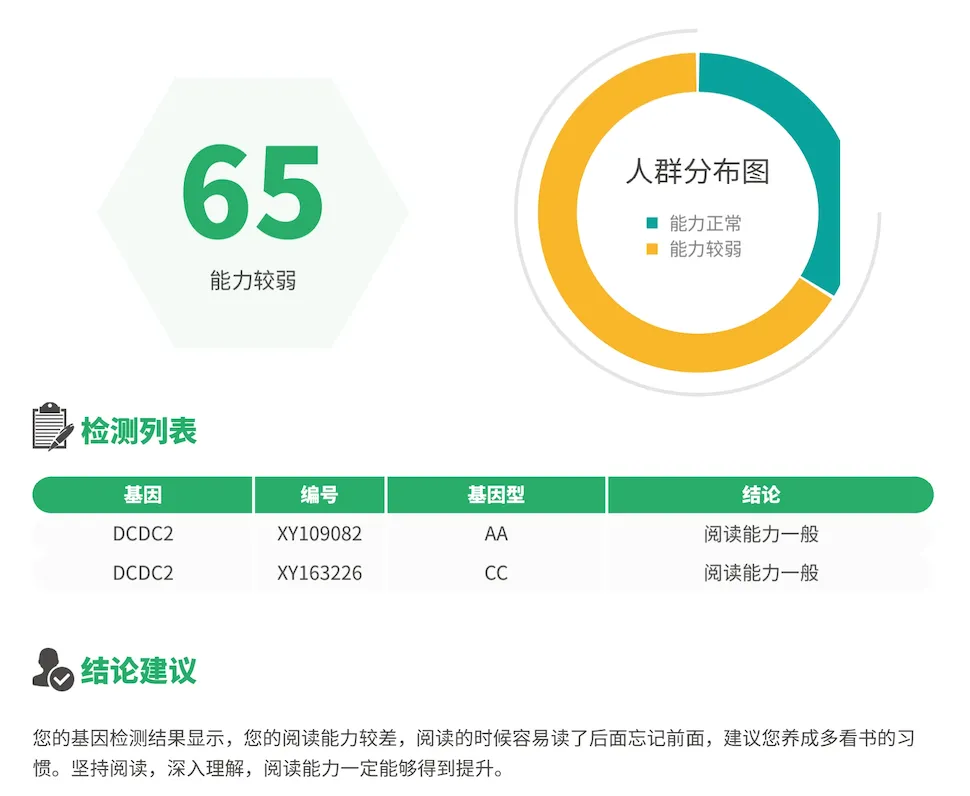The width and height of the screenshot is (970, 796).
Task: Click the 基因型 column header
Action: (496, 495)
